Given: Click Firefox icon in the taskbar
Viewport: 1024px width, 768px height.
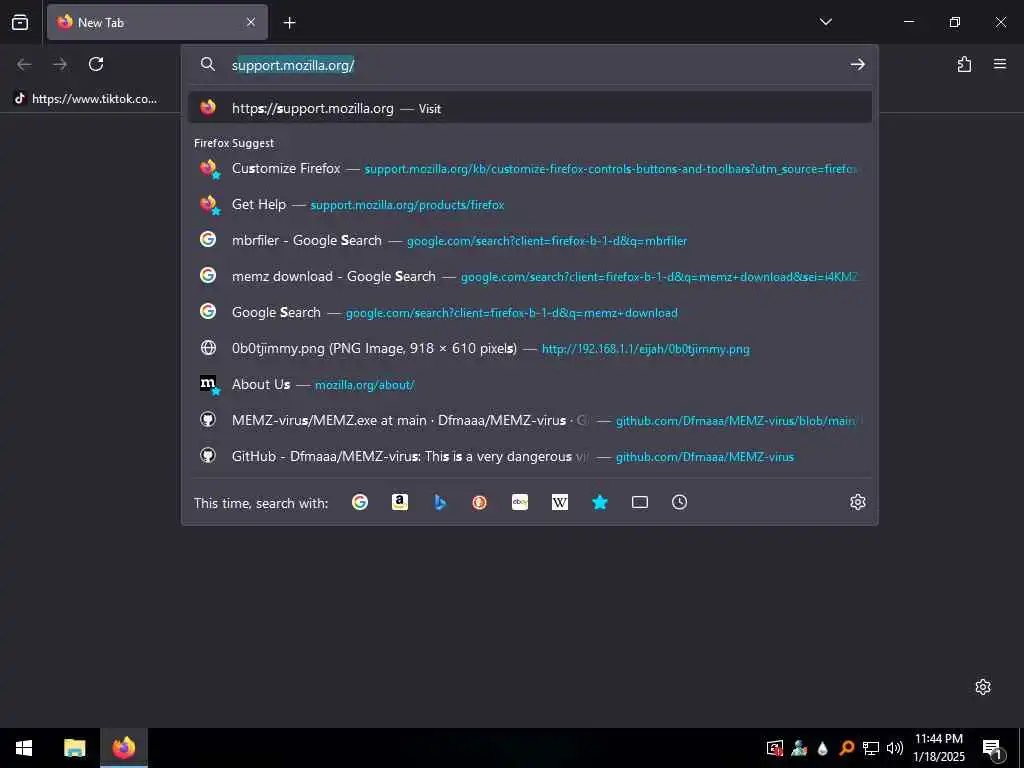Looking at the screenshot, I should (123, 748).
